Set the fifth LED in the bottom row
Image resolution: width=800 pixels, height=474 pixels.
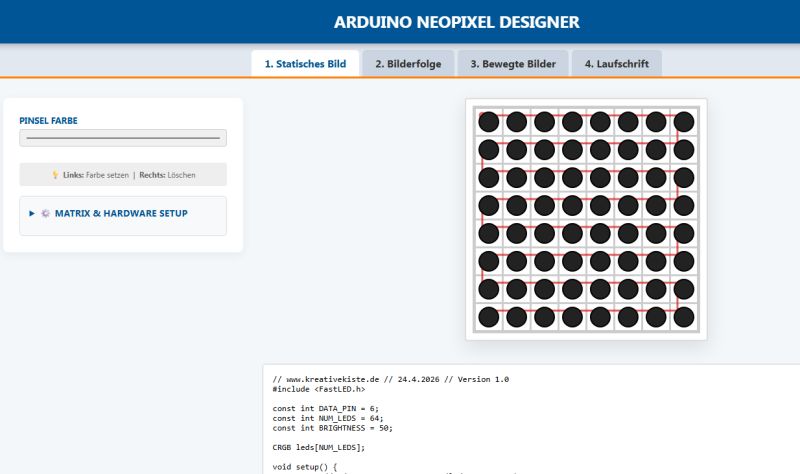(x=600, y=318)
